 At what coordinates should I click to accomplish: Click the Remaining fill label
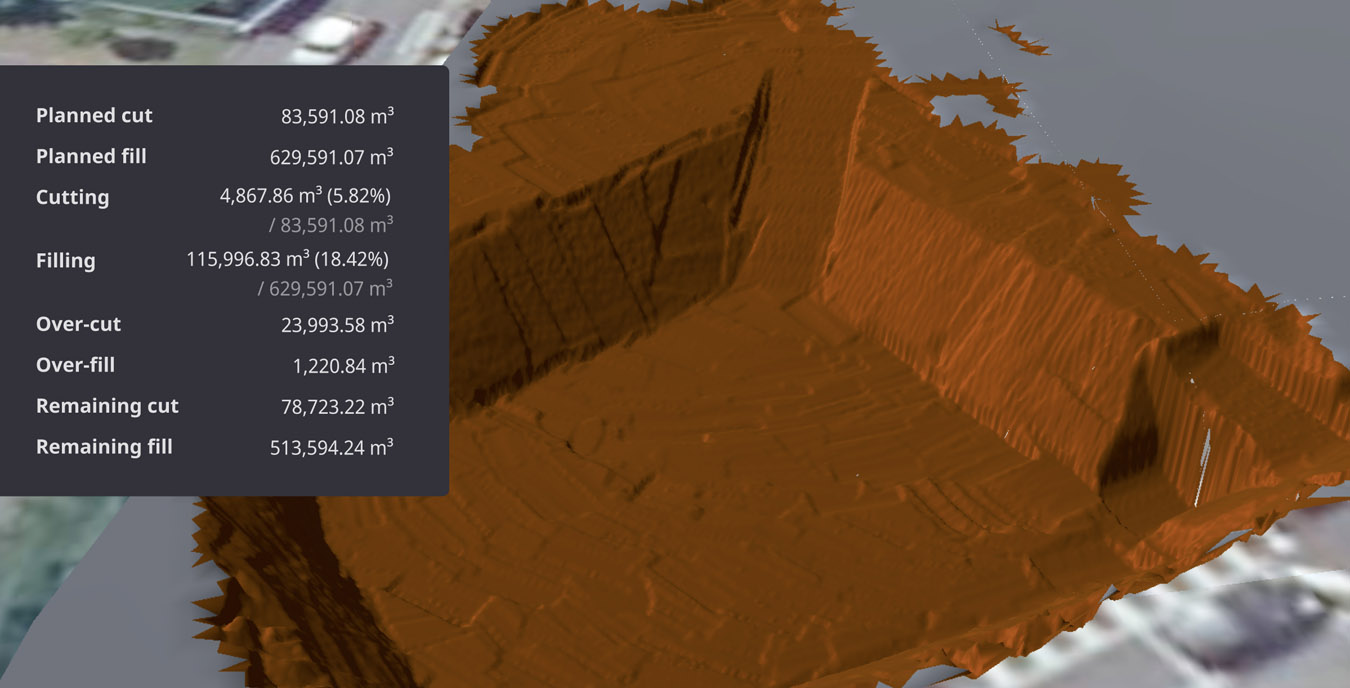point(104,447)
